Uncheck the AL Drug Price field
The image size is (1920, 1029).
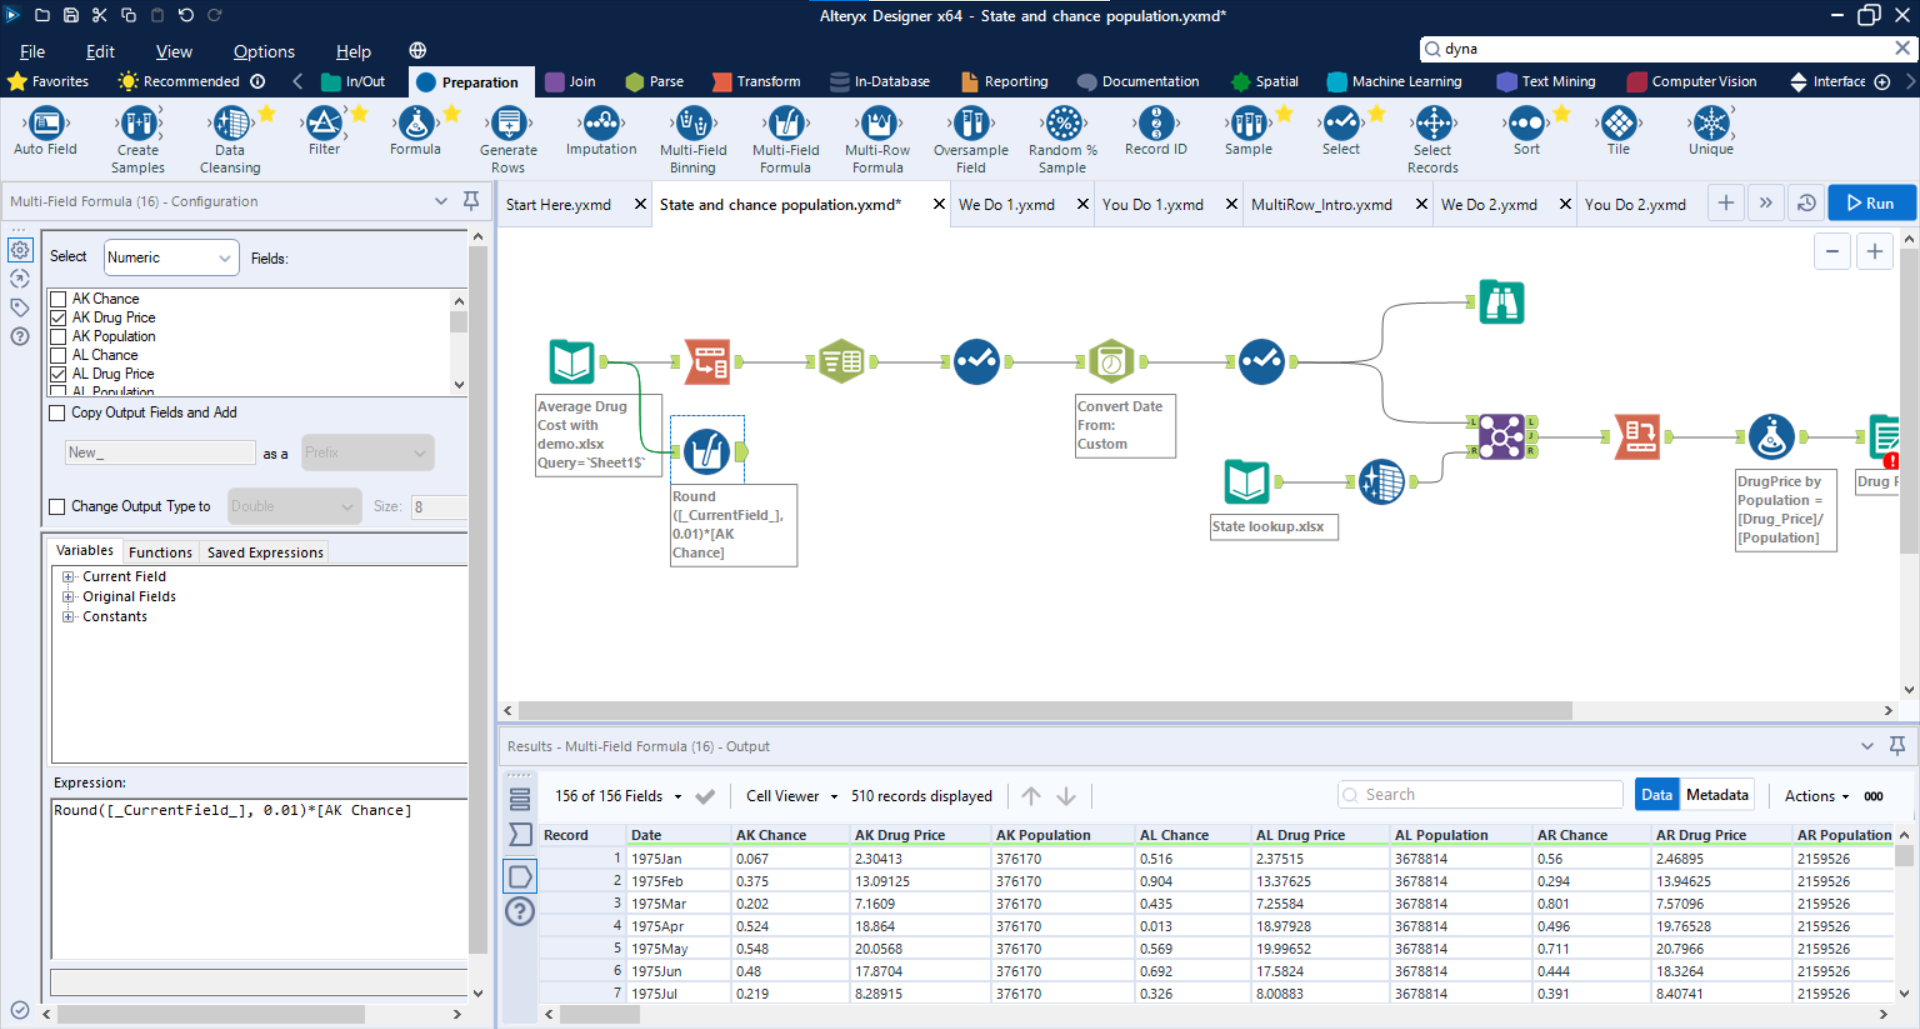click(59, 374)
